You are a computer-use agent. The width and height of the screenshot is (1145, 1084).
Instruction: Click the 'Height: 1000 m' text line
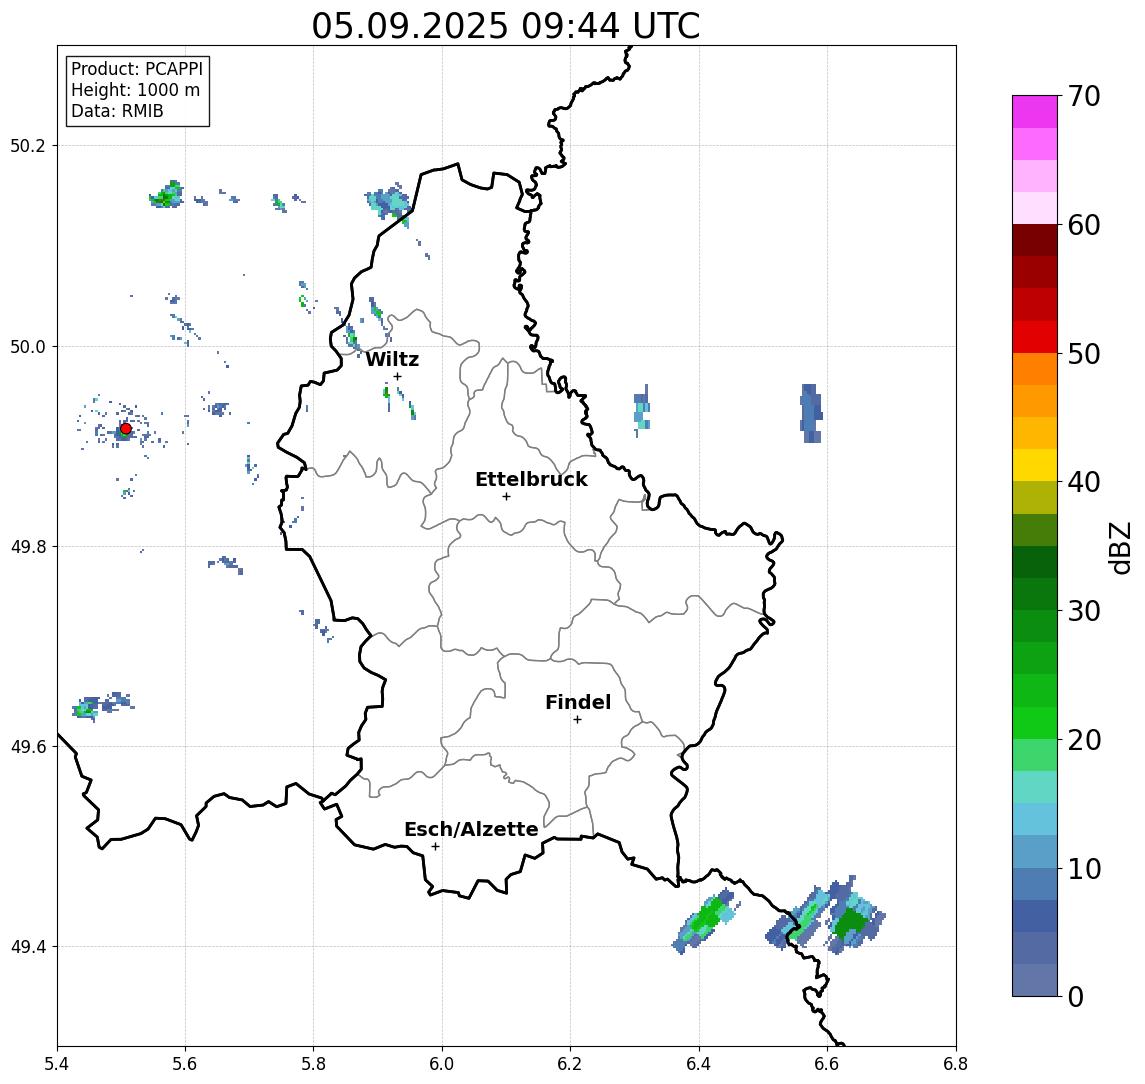[135, 90]
